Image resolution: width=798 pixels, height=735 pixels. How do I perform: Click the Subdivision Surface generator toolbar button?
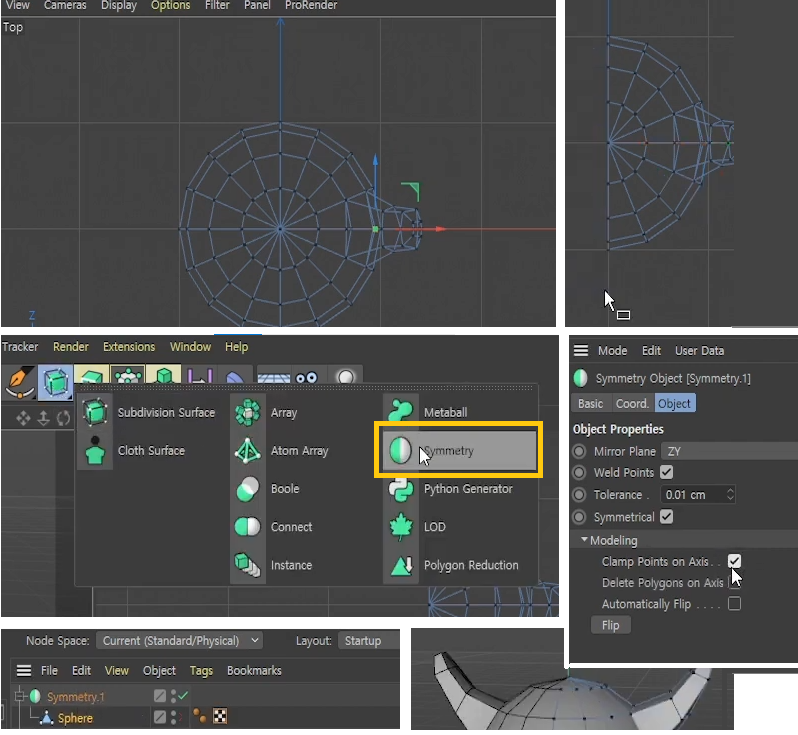55,382
